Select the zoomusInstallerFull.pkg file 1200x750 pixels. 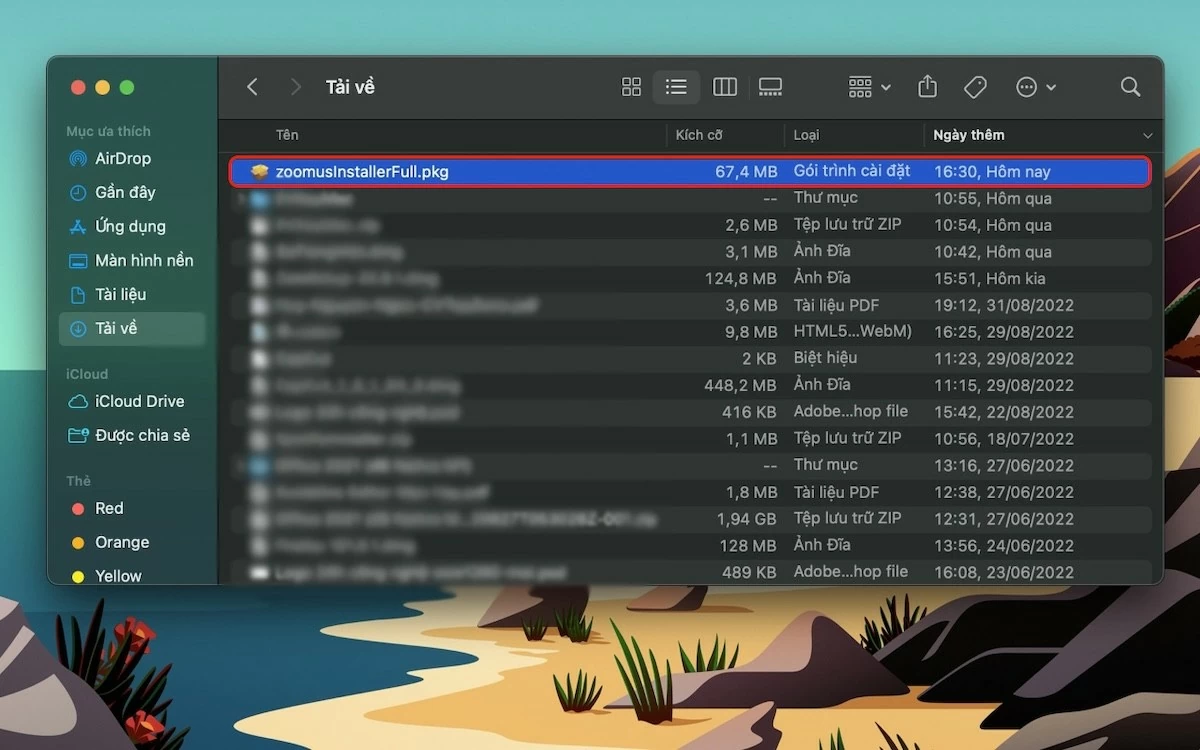coord(362,172)
